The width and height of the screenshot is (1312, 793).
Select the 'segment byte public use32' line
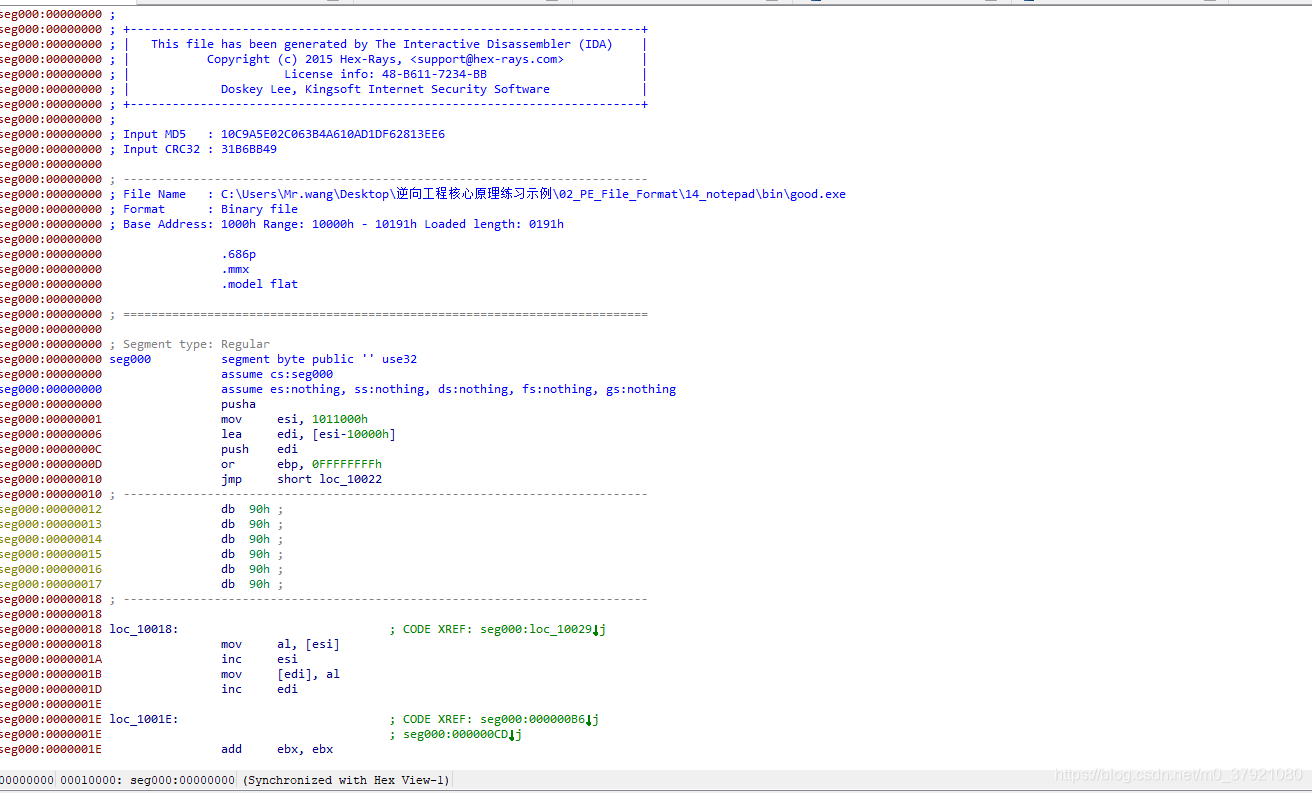pos(319,359)
